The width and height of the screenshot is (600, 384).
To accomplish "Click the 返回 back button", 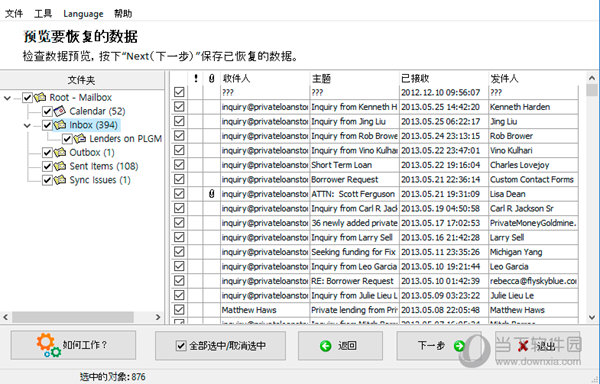I will coord(340,346).
